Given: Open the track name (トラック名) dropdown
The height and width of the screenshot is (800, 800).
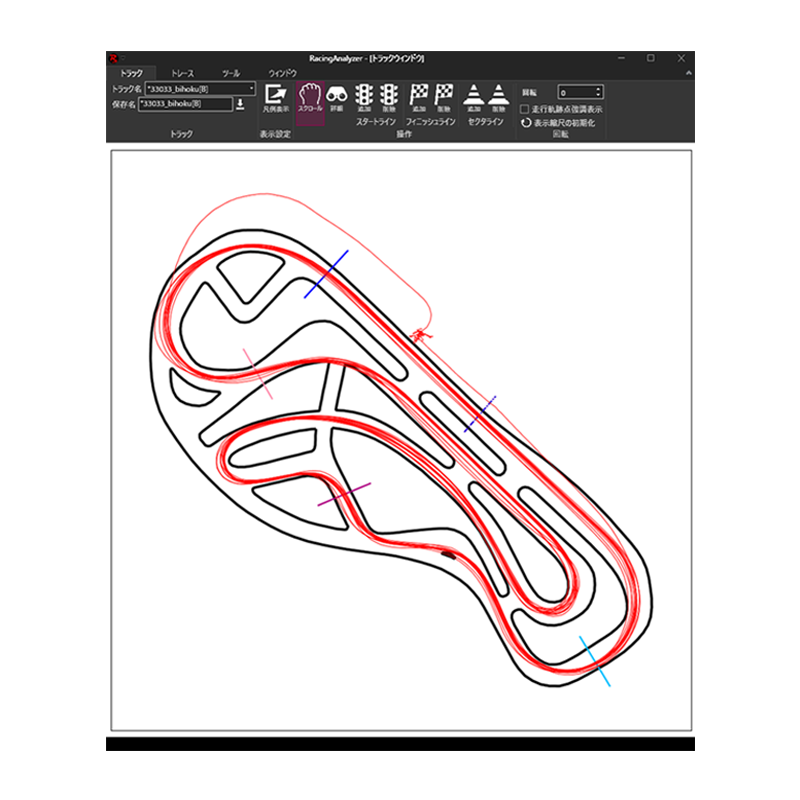Looking at the screenshot, I should 251,89.
